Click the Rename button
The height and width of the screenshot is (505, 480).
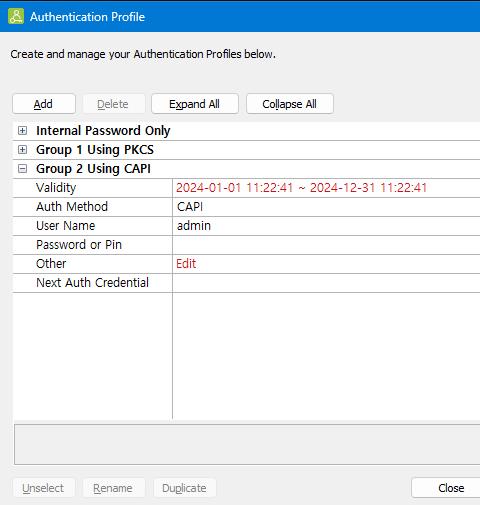tap(114, 488)
